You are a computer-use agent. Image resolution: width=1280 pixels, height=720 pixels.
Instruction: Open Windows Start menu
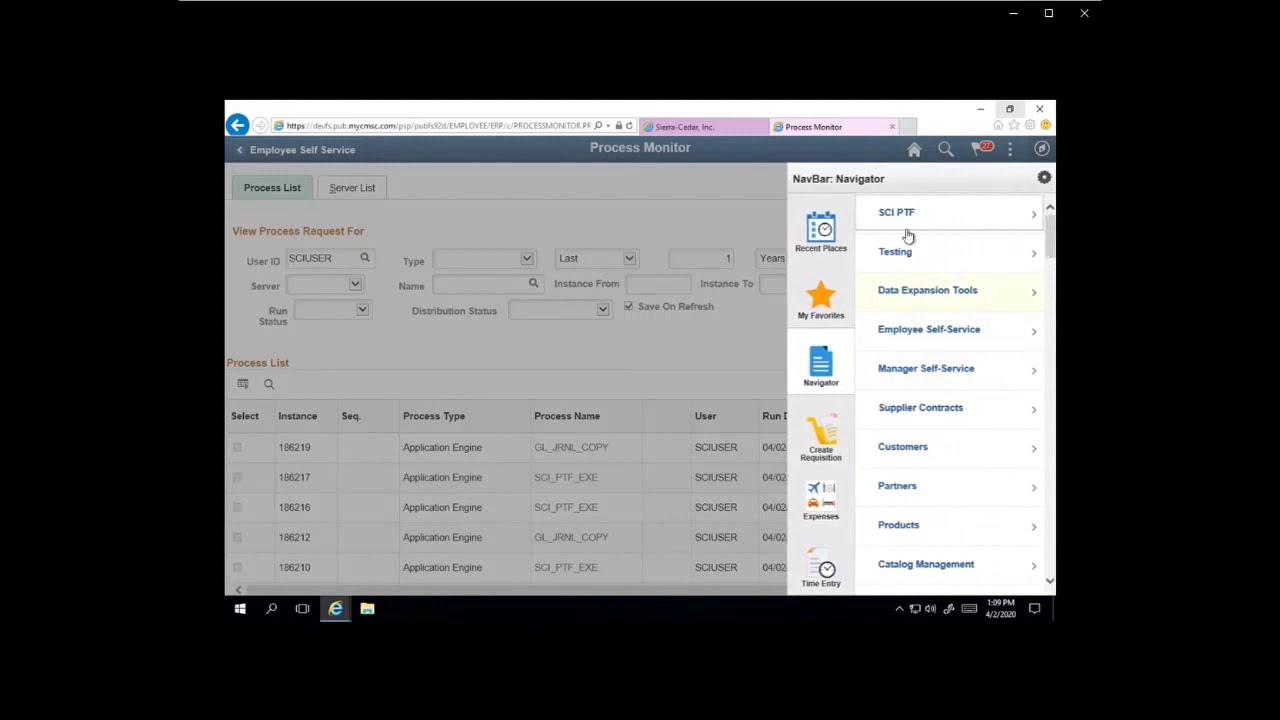(240, 608)
